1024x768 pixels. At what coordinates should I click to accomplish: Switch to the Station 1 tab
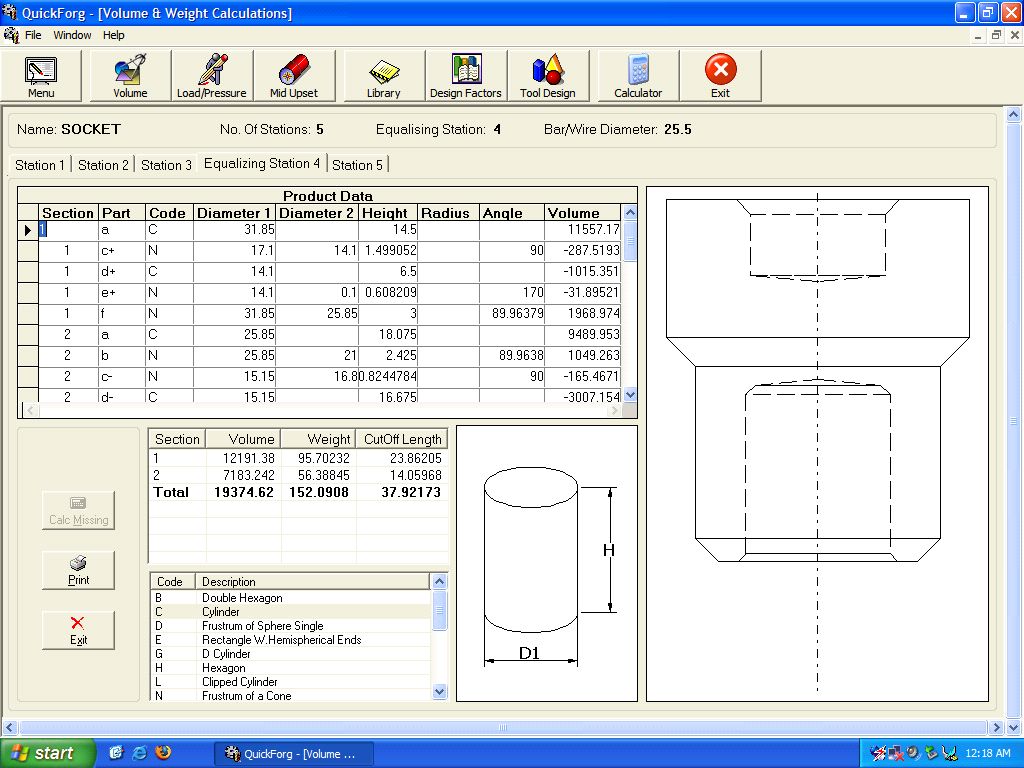pos(40,165)
